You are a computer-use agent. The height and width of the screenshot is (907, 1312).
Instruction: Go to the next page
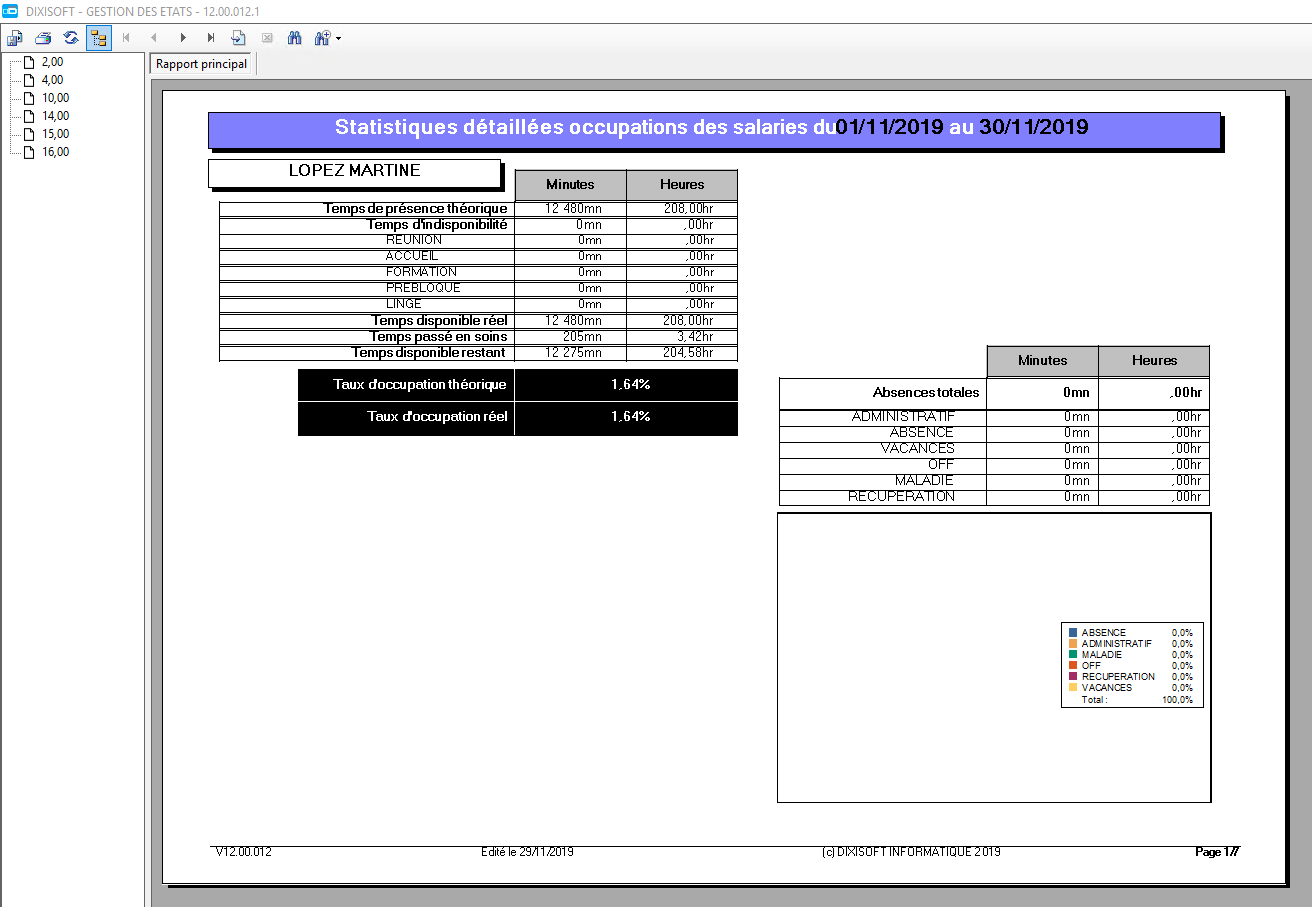point(183,38)
